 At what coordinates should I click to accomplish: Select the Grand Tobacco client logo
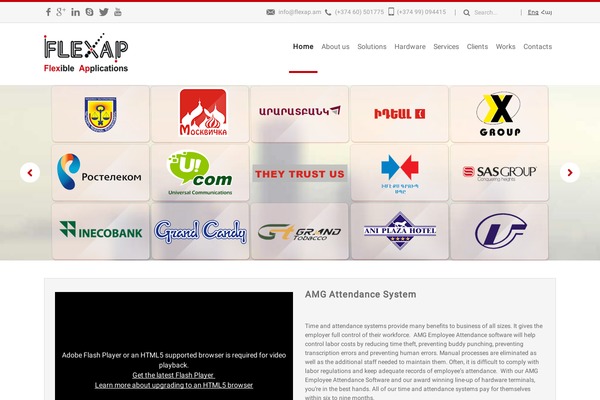pyautogui.click(x=300, y=231)
